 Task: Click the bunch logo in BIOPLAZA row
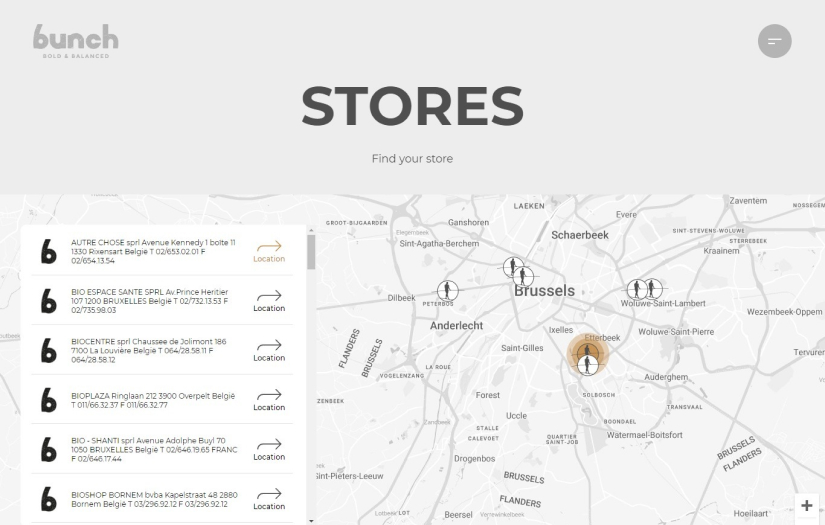[x=48, y=400]
